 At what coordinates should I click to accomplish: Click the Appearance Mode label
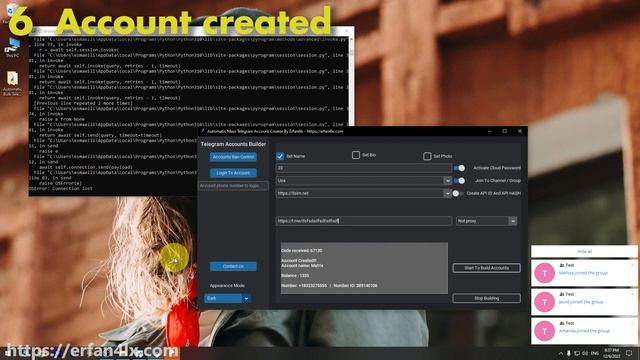(x=227, y=286)
